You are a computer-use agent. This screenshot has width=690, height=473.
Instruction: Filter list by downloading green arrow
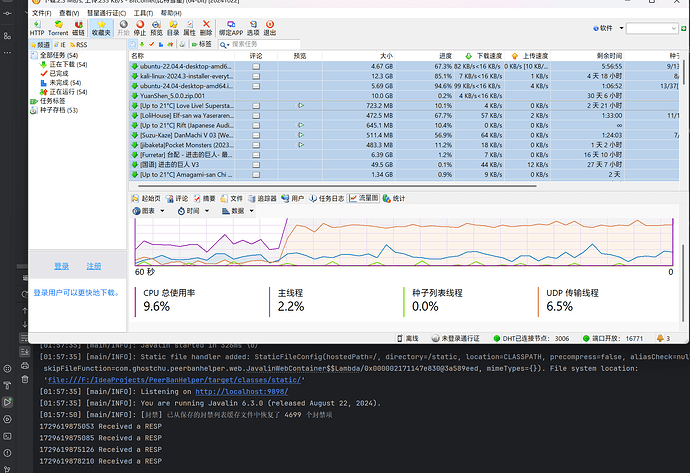pos(142,44)
